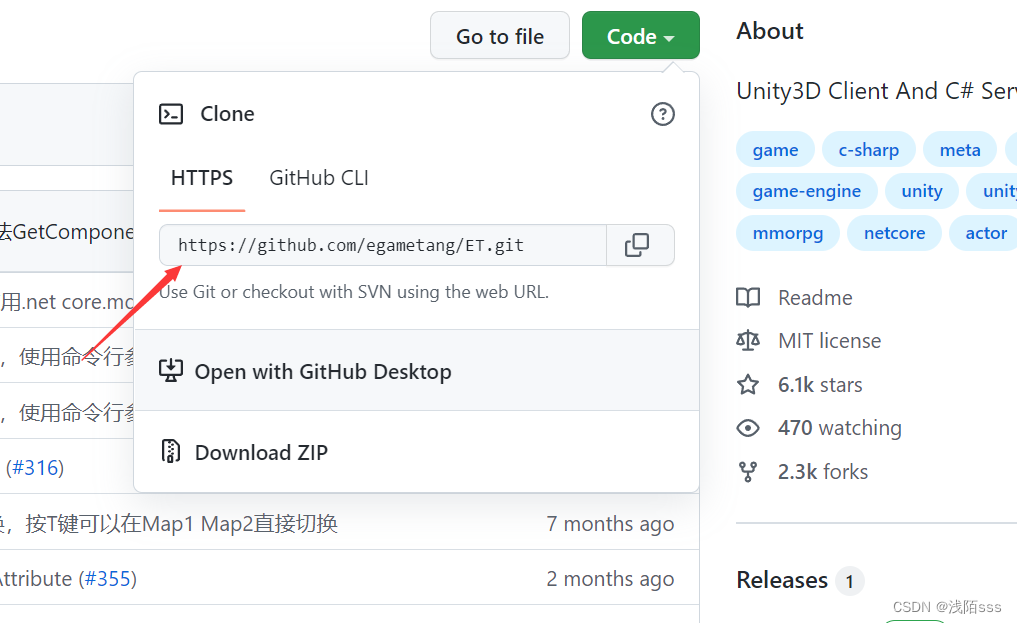1017x623 pixels.
Task: Switch to the HTTPS tab
Action: [202, 178]
